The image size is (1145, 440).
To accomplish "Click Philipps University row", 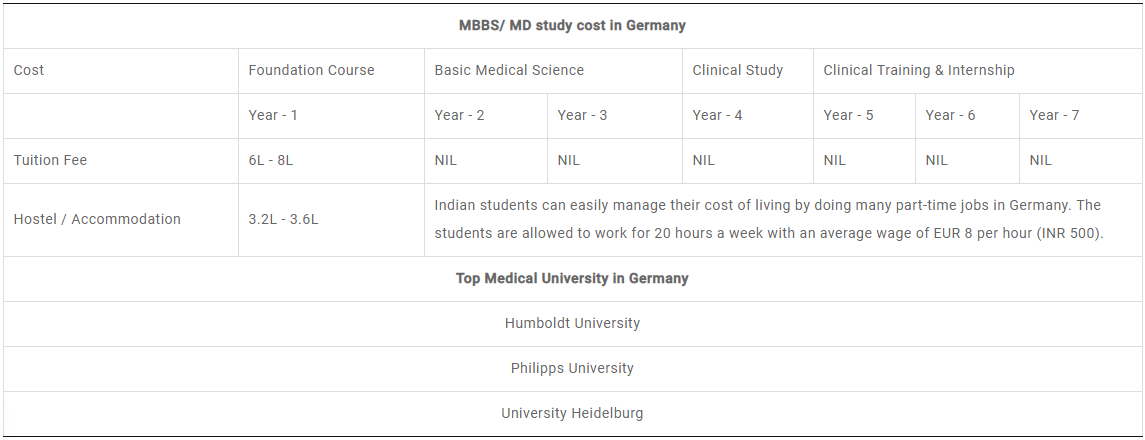I will click(x=572, y=368).
